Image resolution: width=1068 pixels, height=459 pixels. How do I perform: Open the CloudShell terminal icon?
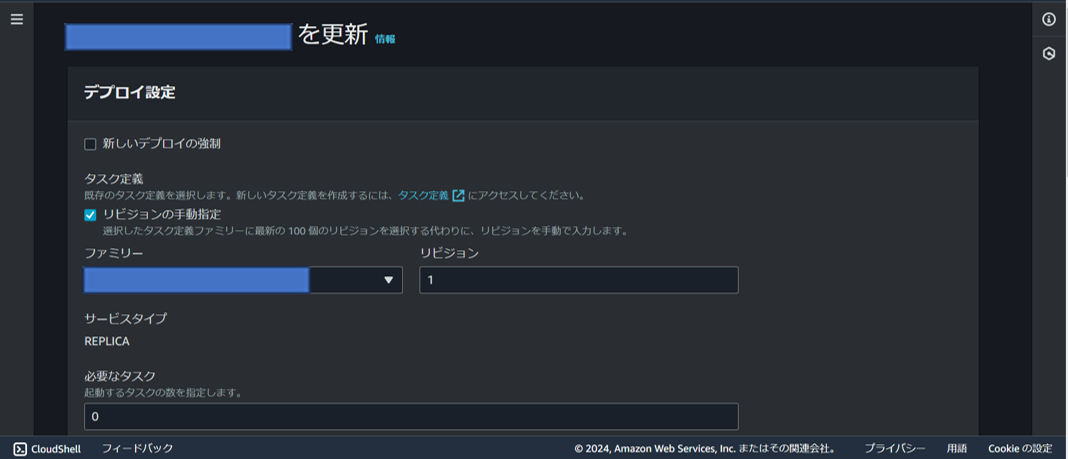tap(20, 449)
